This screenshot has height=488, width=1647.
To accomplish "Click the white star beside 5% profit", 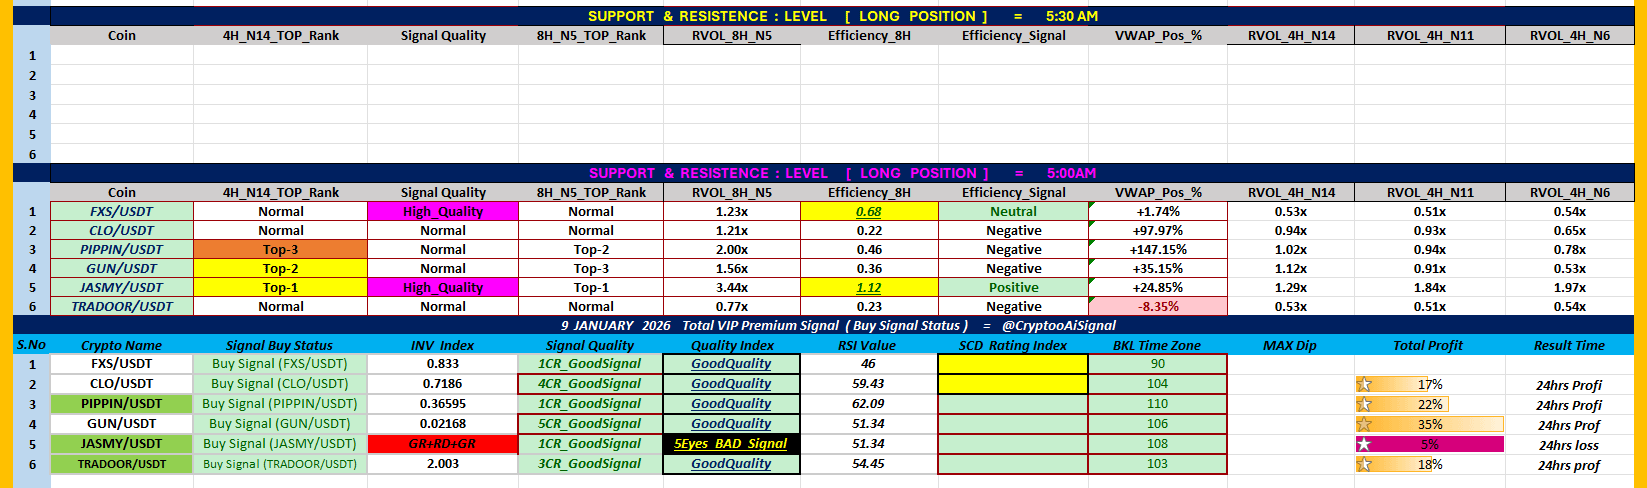I will point(1364,444).
